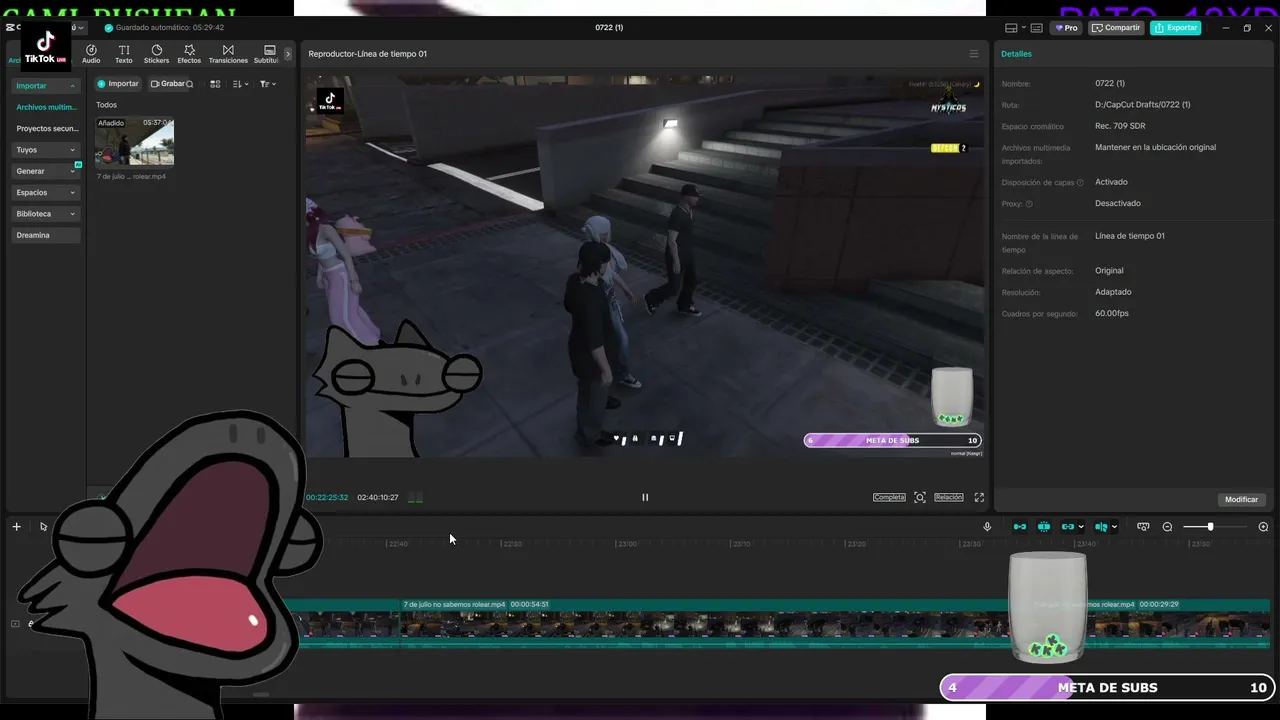Show info for Proxy setting
The height and width of the screenshot is (720, 1280).
coord(1029,204)
